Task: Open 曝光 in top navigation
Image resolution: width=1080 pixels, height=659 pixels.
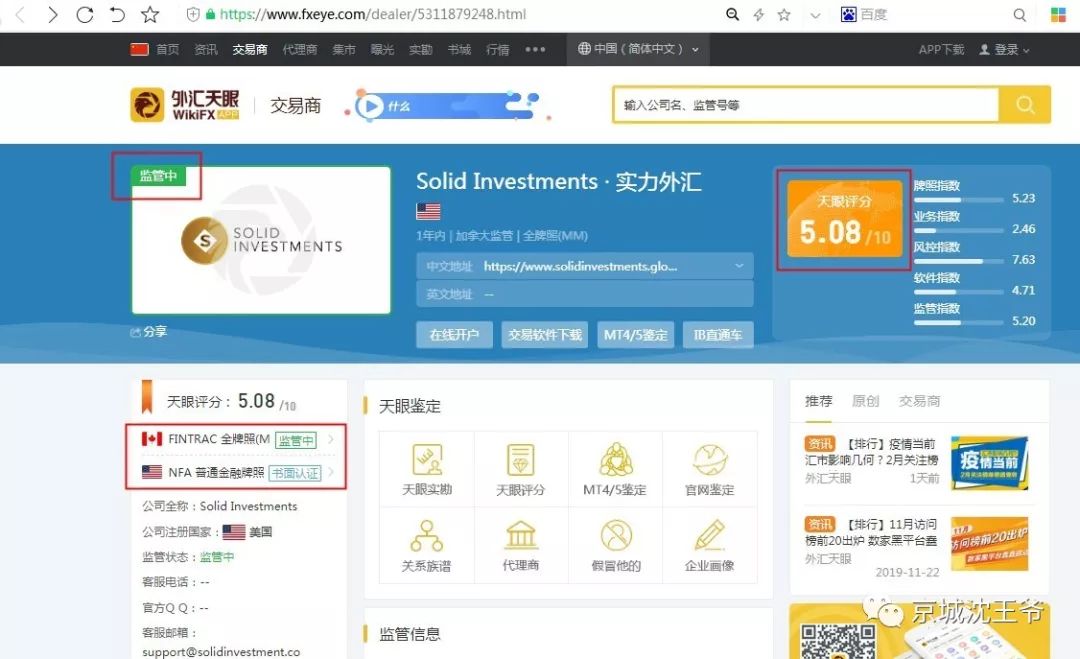Action: [x=382, y=49]
